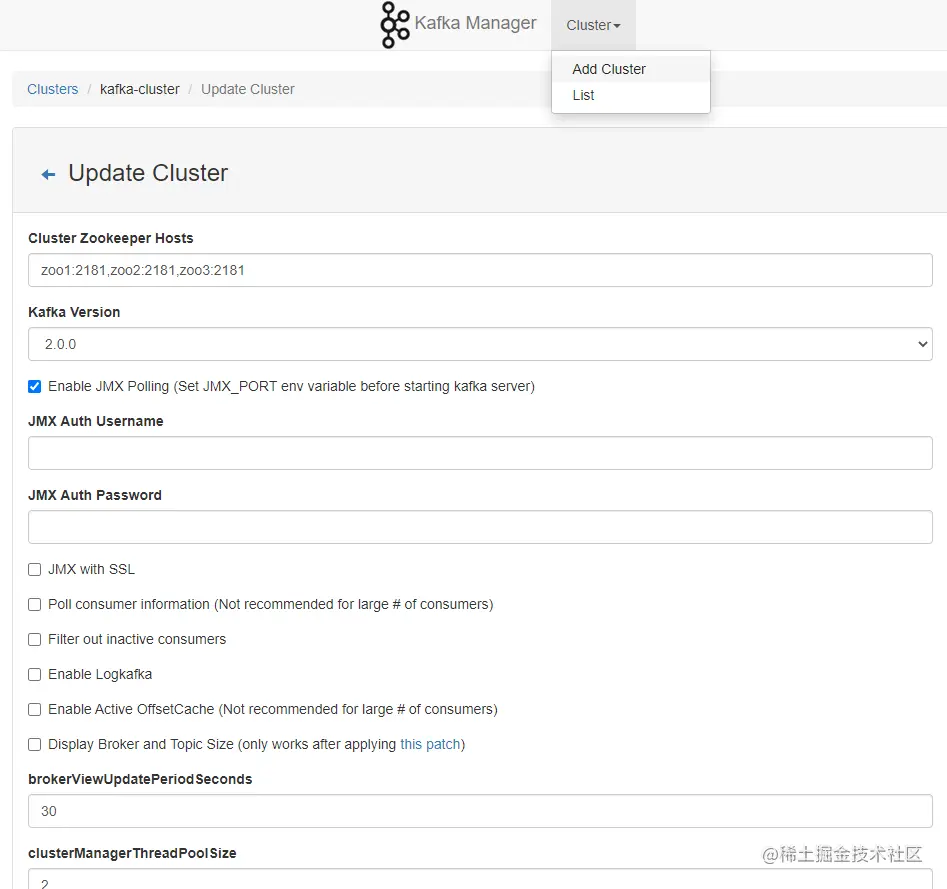This screenshot has width=947, height=889.
Task: Enable Logkafka
Action: pos(34,674)
